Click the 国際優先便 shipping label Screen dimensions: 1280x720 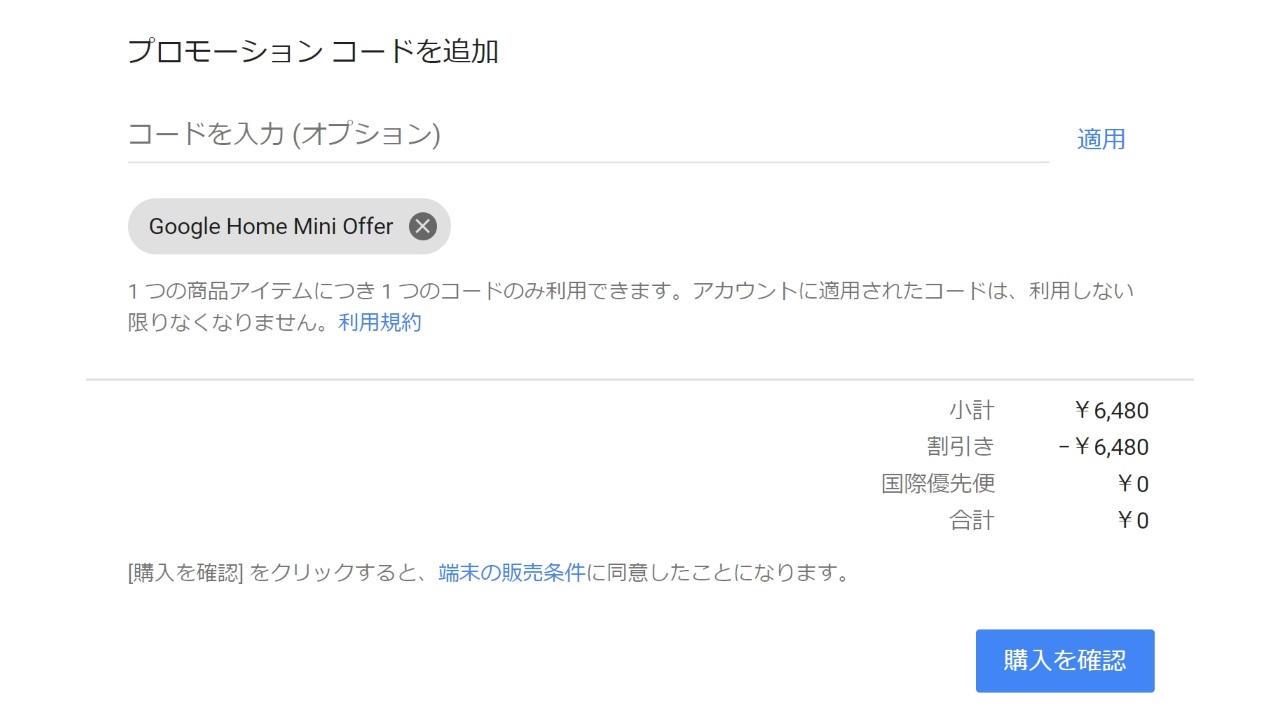[x=938, y=484]
